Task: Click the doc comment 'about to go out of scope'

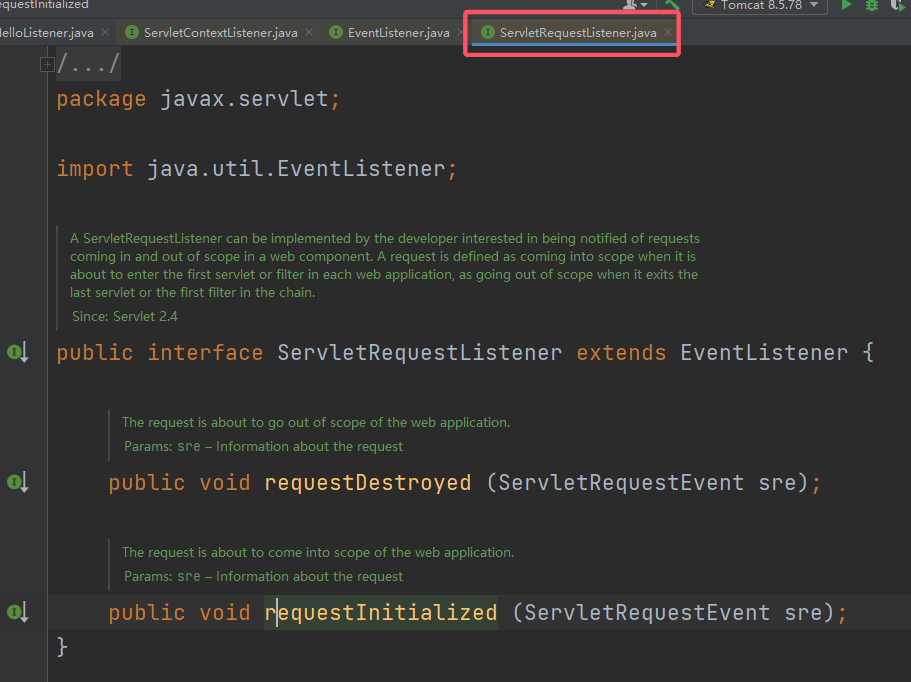Action: pyautogui.click(x=315, y=422)
